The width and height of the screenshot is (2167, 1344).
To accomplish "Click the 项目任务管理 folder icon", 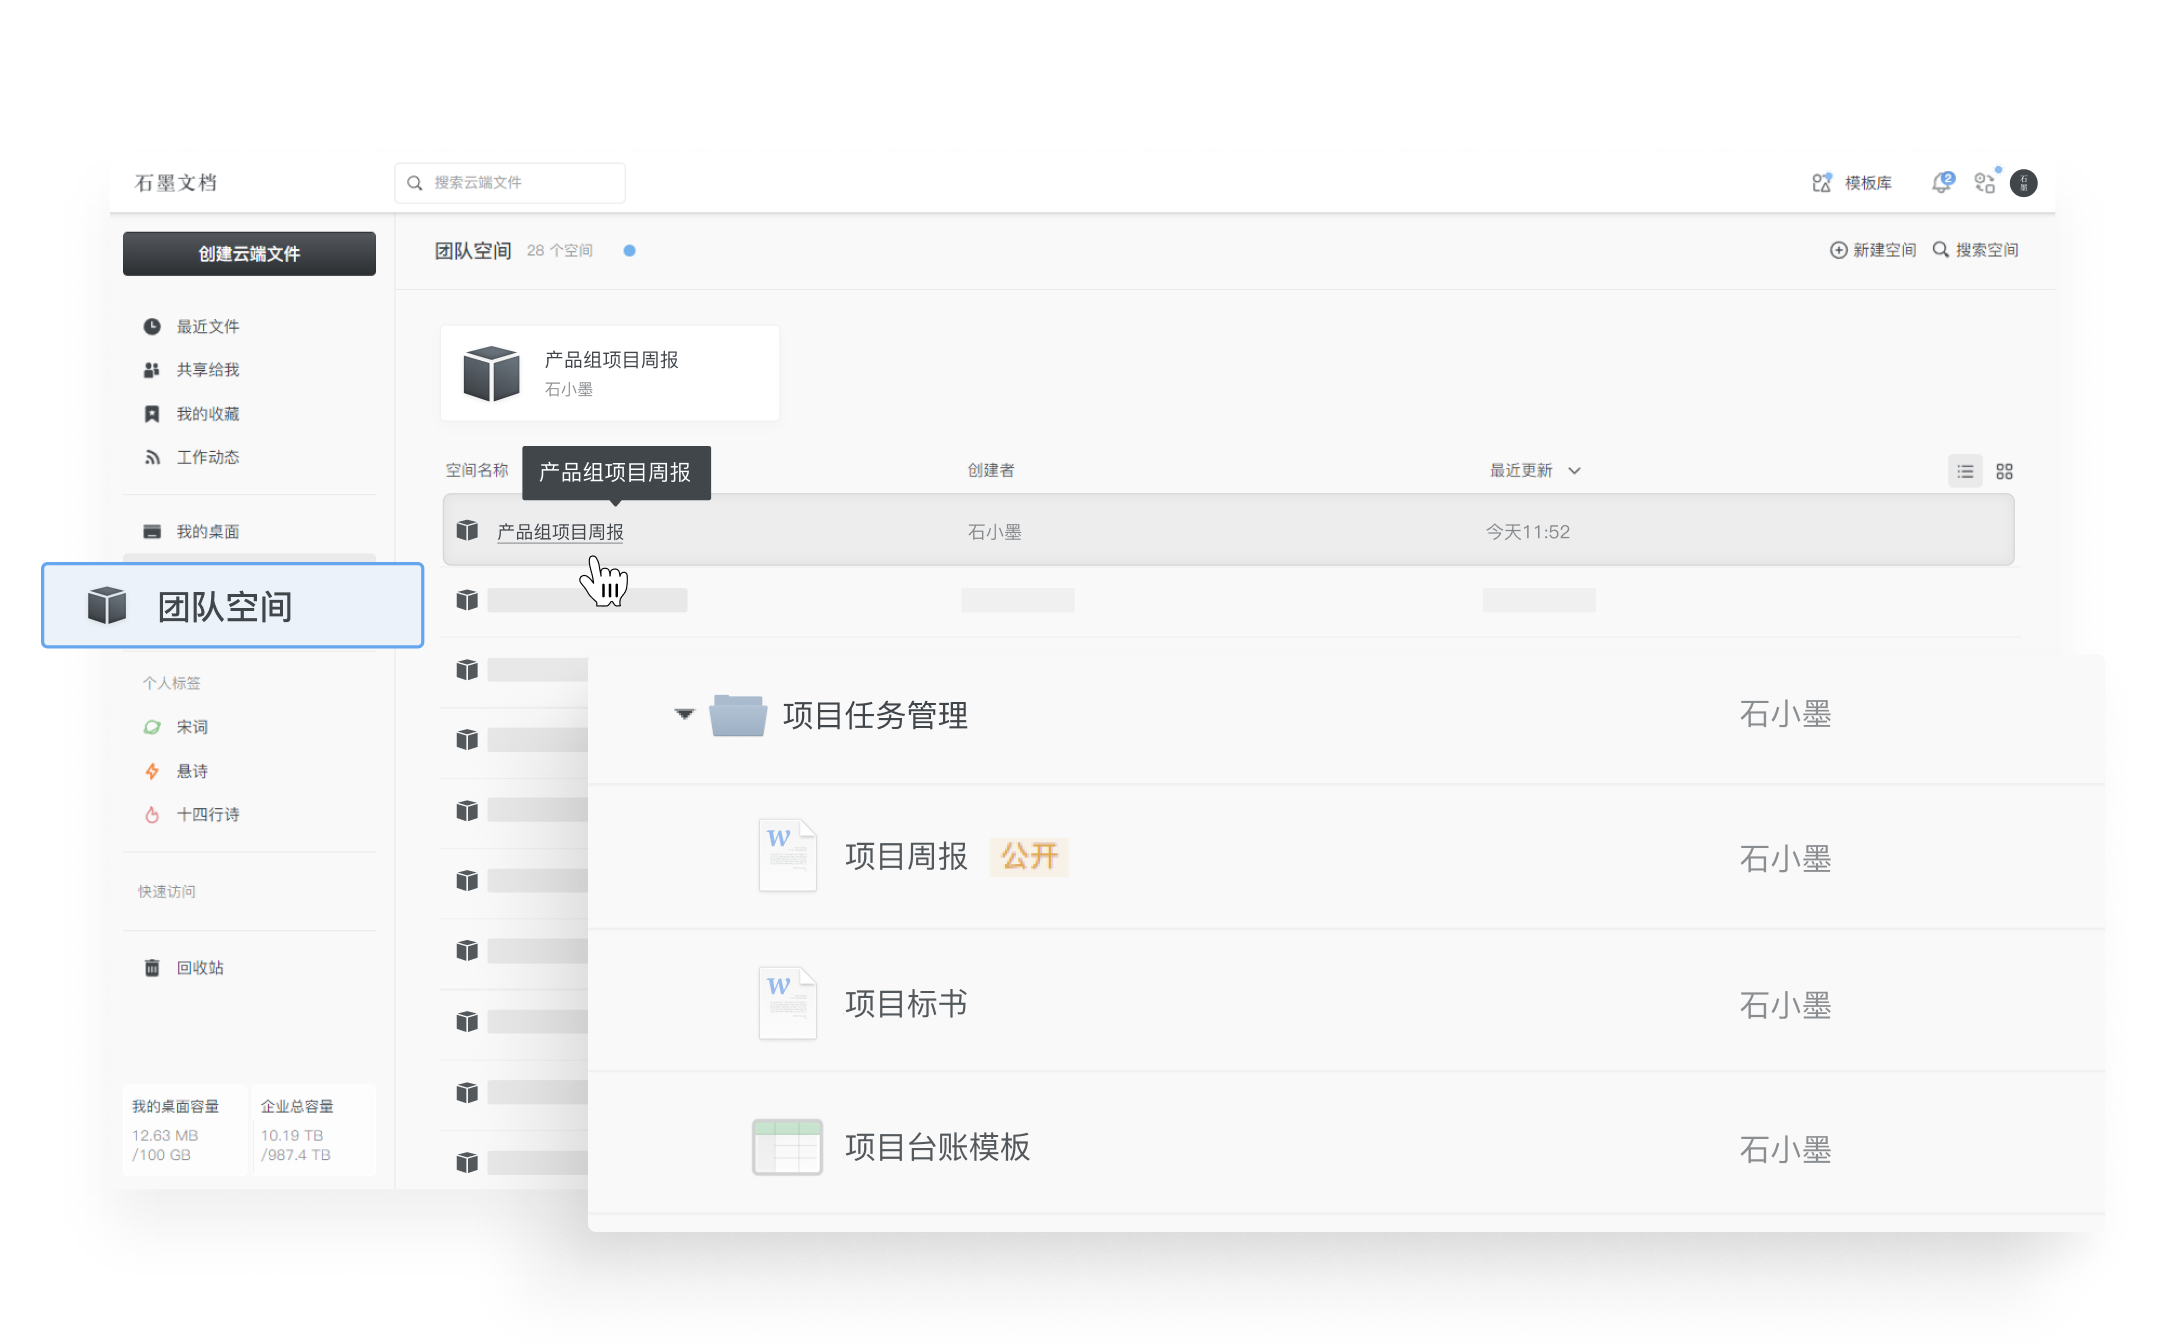I will click(738, 715).
